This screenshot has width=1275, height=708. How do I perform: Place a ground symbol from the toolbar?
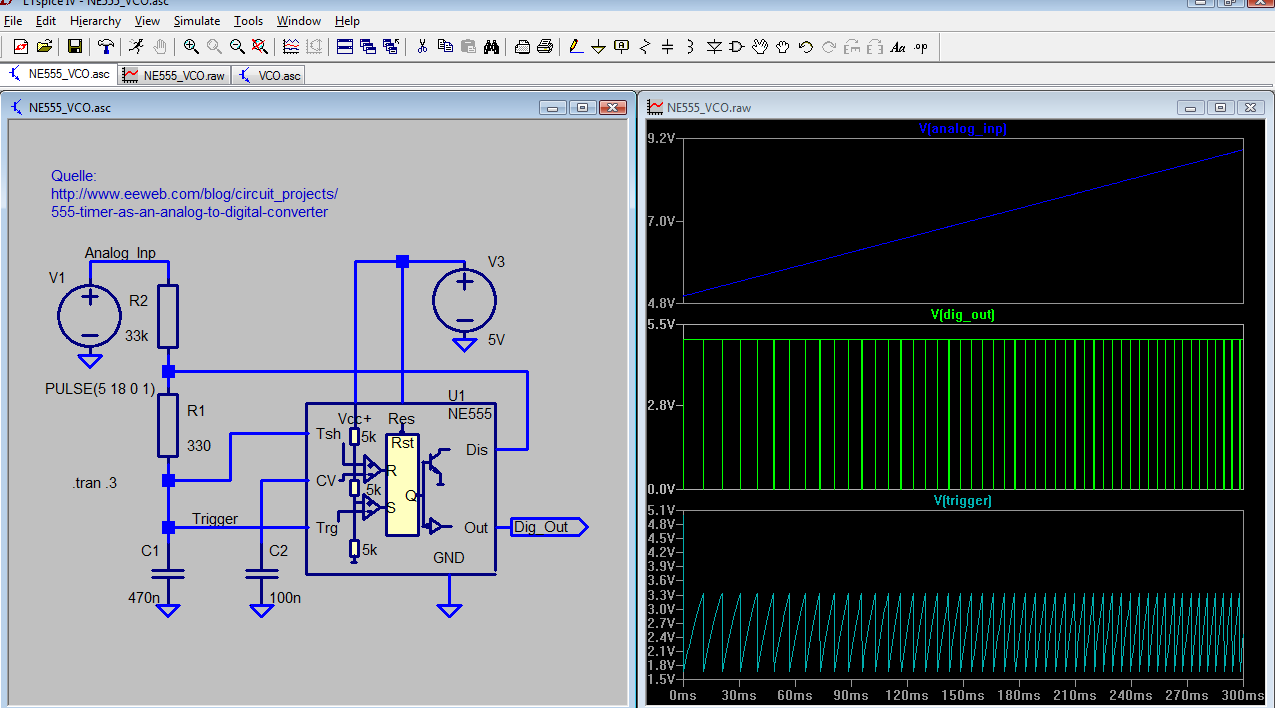click(x=598, y=46)
